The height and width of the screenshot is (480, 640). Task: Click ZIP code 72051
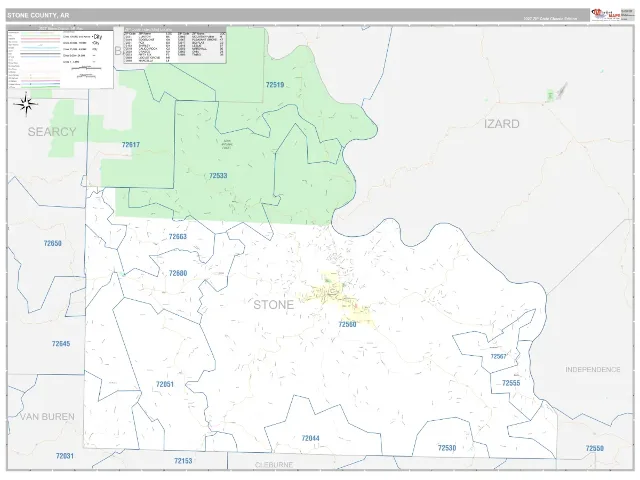click(x=165, y=384)
